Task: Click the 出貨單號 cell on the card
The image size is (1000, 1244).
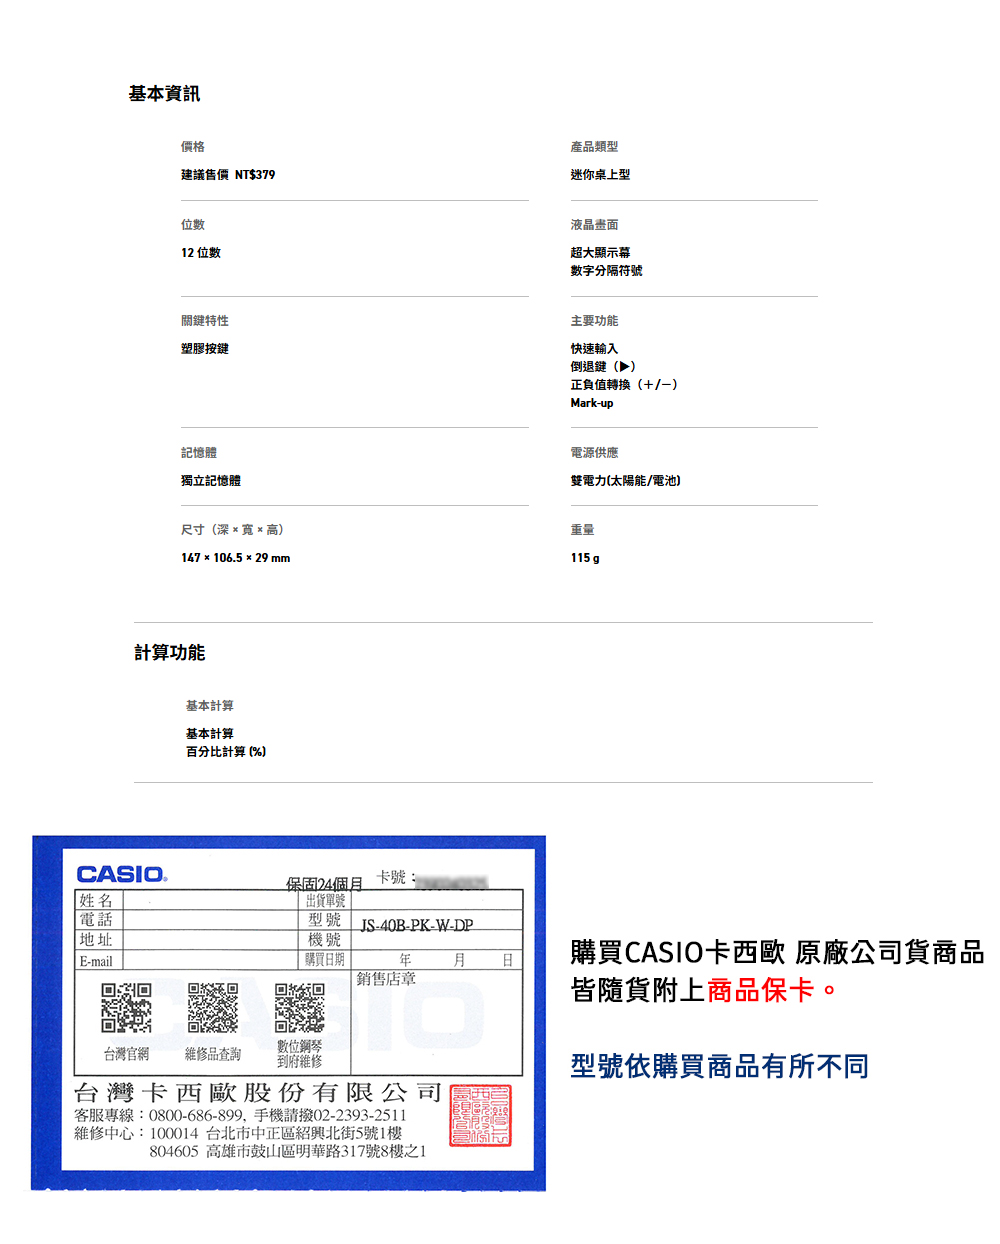Action: tap(325, 901)
